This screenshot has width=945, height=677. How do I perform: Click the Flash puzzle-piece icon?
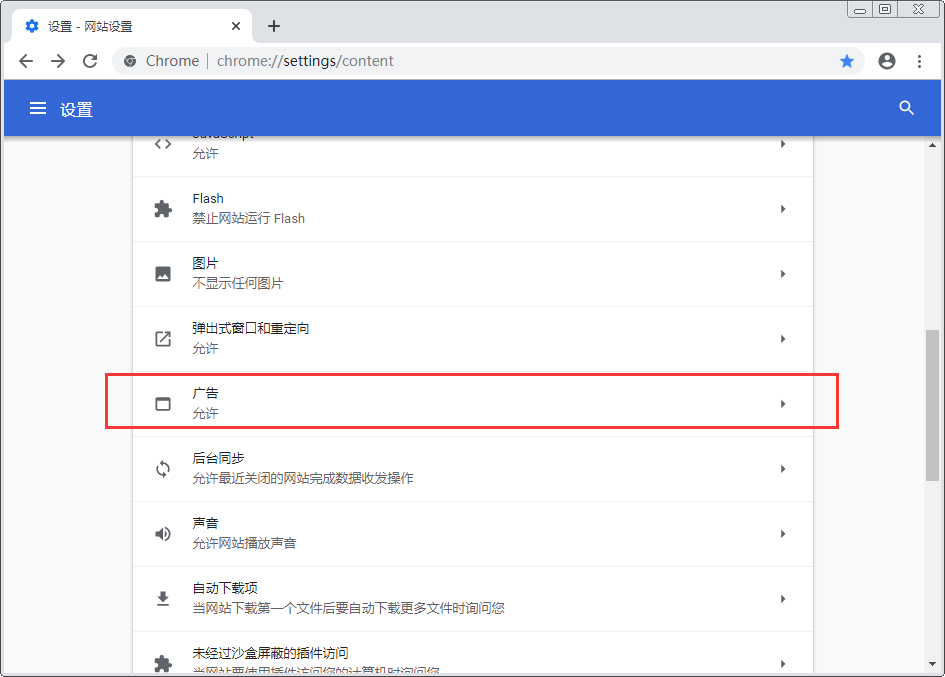pyautogui.click(x=163, y=208)
